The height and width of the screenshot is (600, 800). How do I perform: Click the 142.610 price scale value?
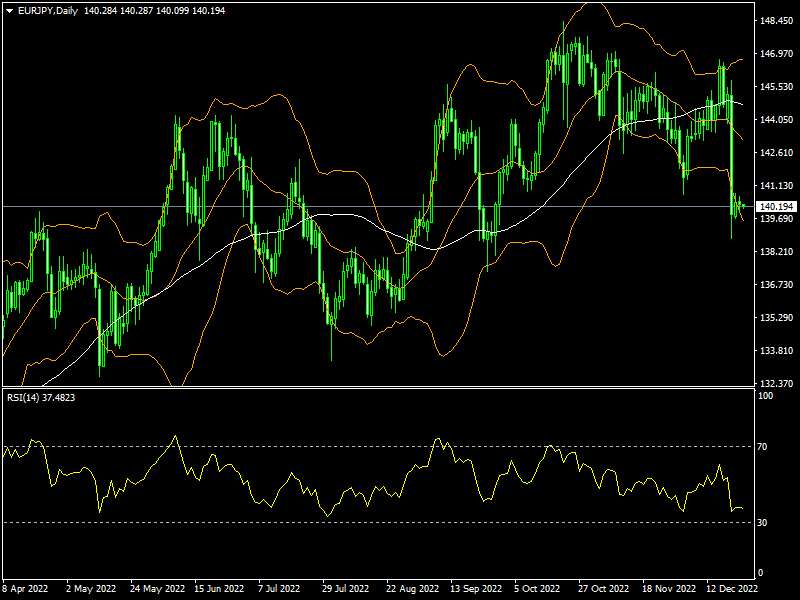pyautogui.click(x=776, y=153)
